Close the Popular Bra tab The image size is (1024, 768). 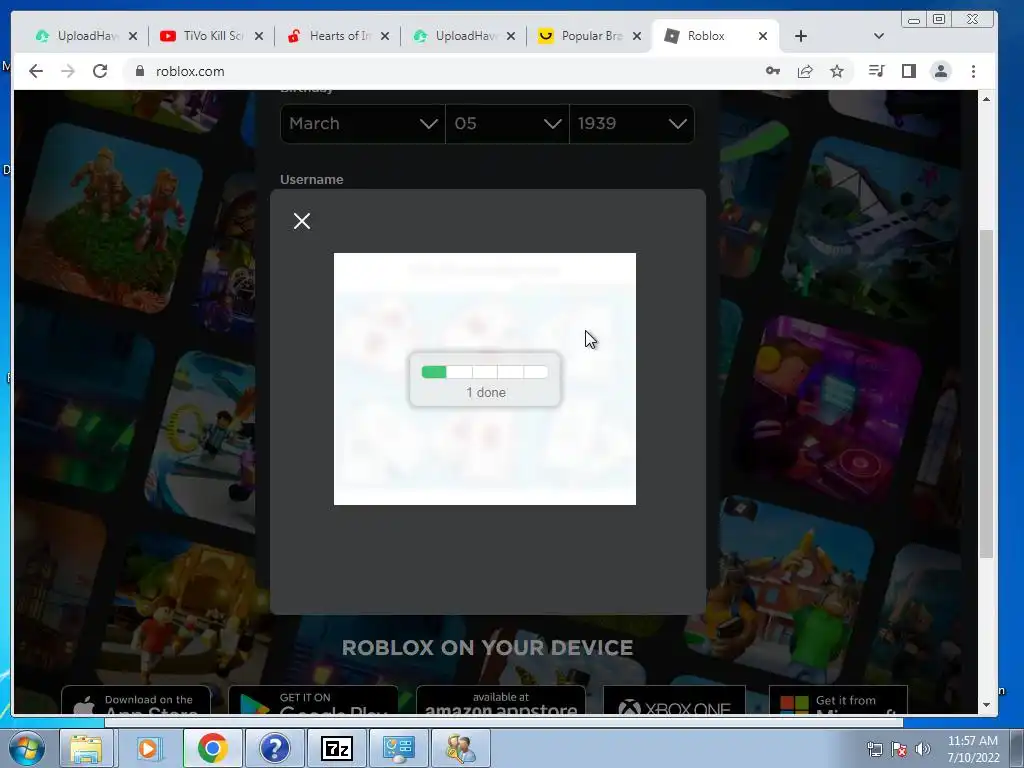(637, 36)
